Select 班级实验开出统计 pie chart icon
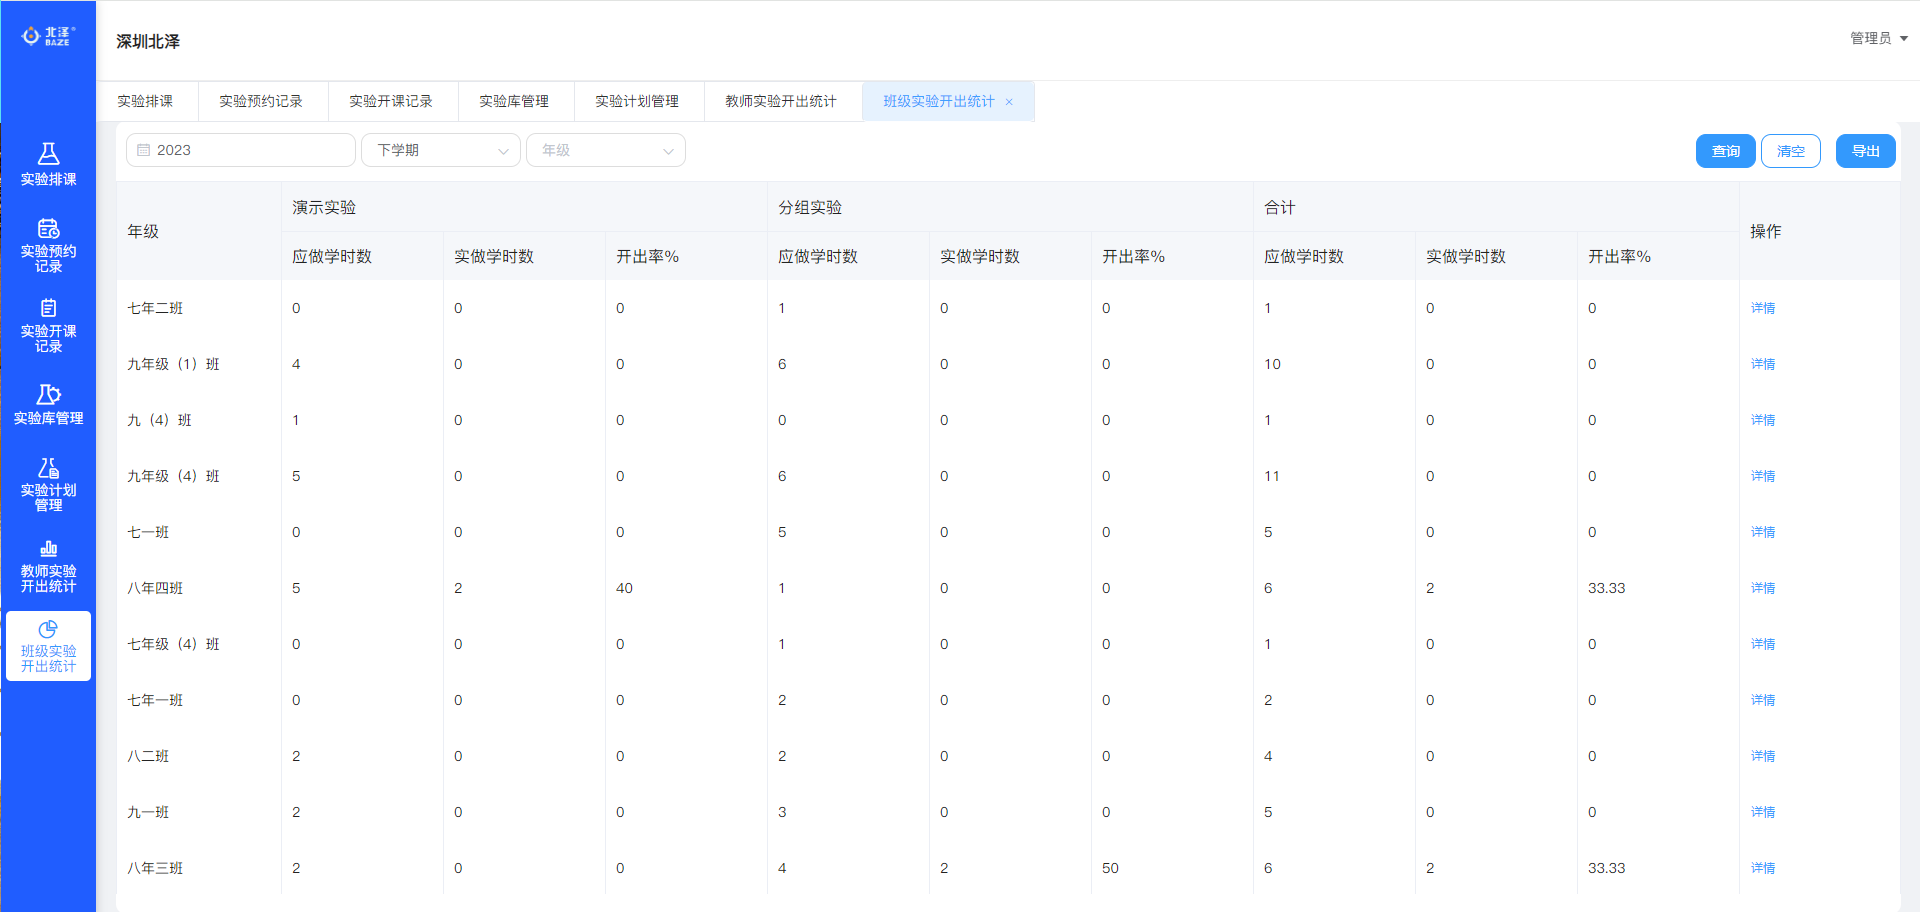Screen dimensions: 1920x912 [48, 630]
